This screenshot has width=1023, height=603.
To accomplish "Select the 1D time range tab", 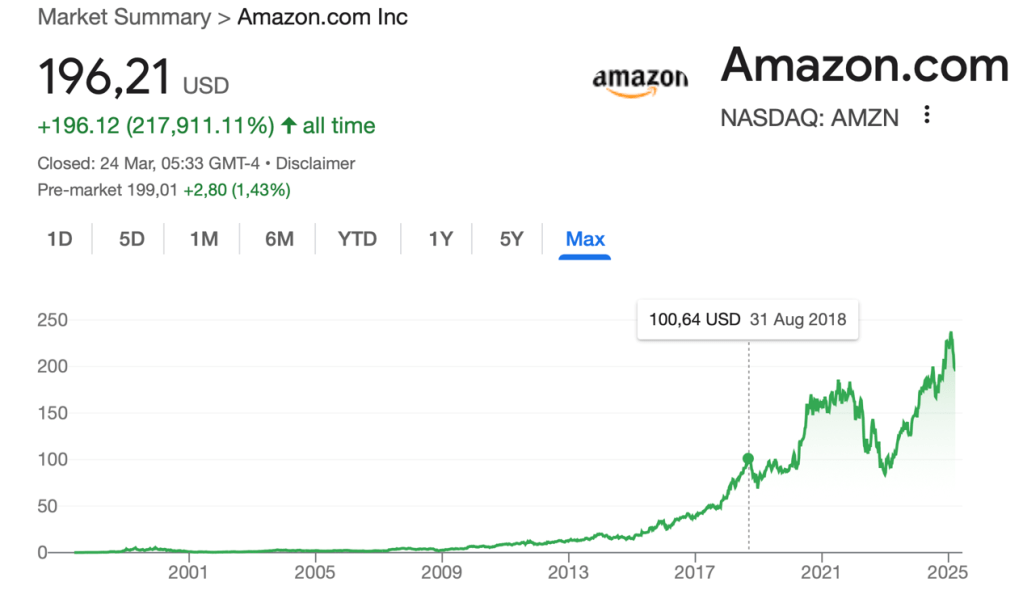I will click(60, 239).
